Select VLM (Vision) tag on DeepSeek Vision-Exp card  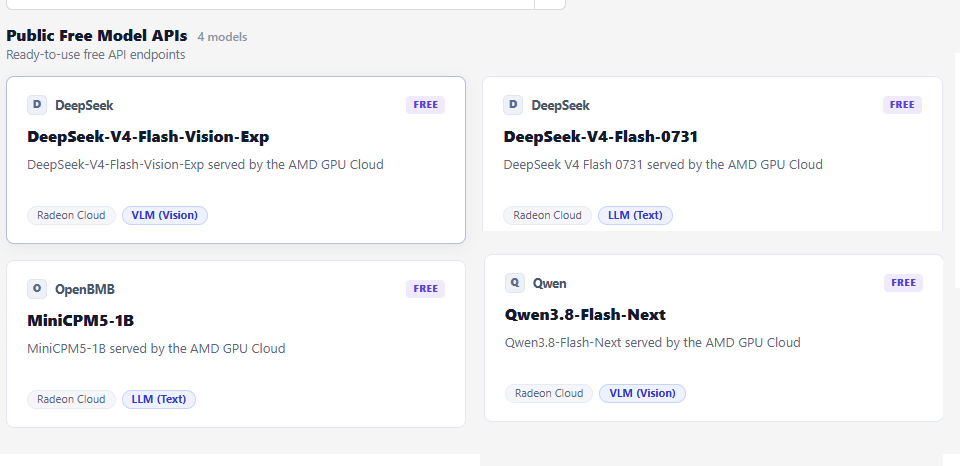165,216
